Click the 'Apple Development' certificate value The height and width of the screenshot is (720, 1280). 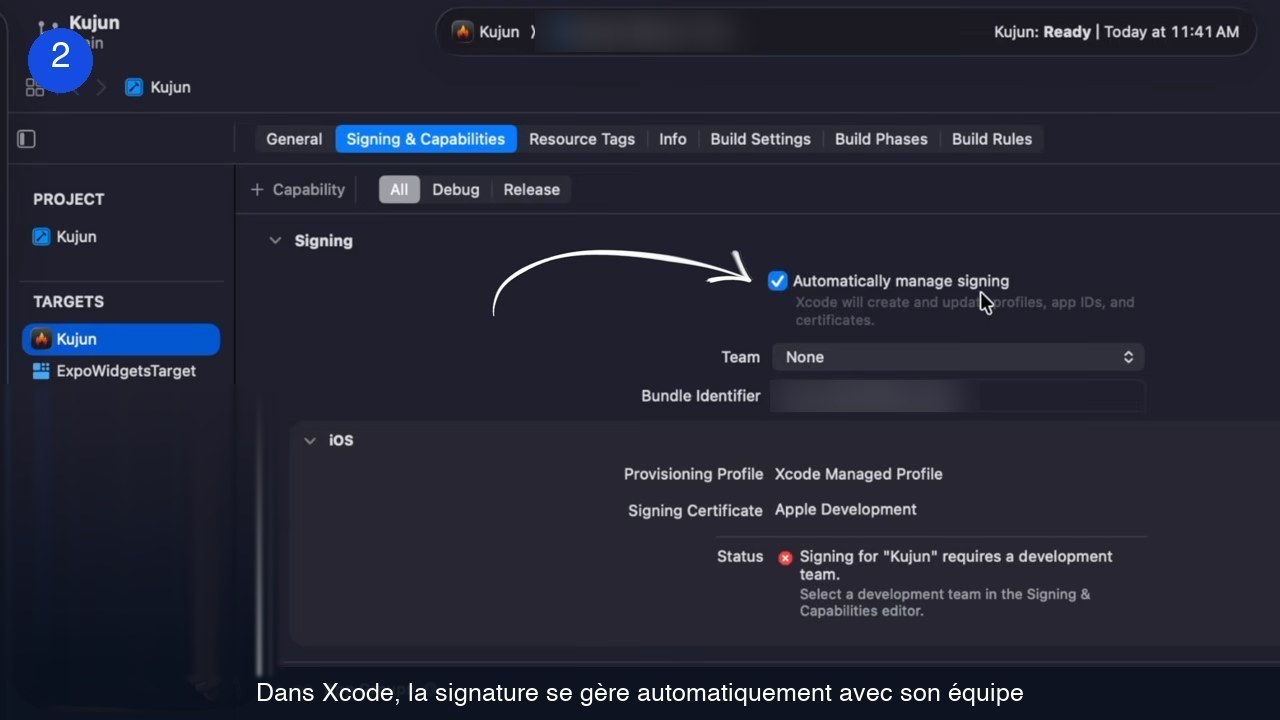coord(846,509)
